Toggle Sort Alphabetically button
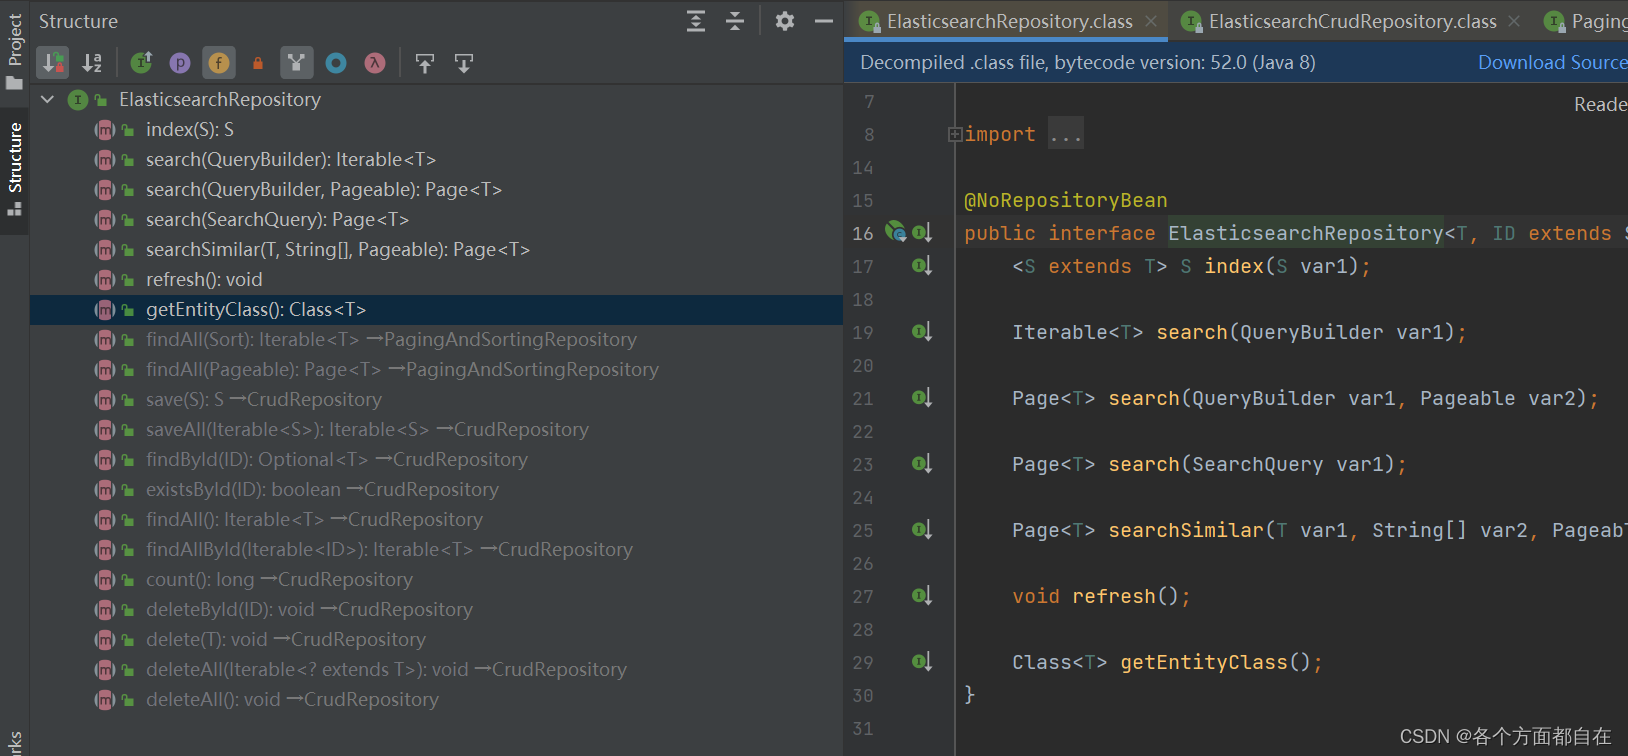Screen dimensions: 1628x756 coord(92,63)
